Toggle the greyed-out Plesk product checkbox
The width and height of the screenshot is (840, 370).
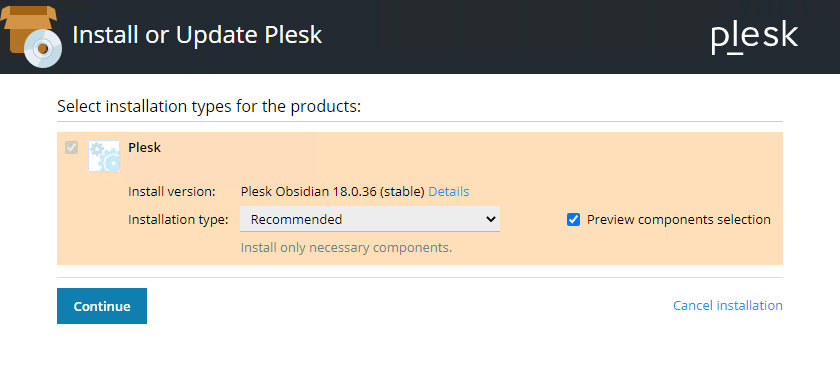click(x=71, y=147)
